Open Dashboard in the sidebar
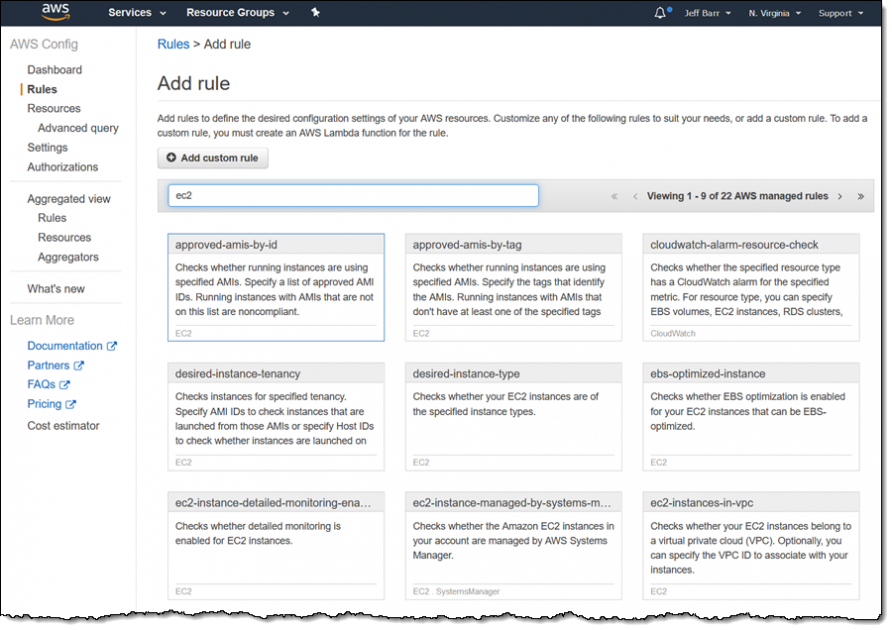Image resolution: width=892 pixels, height=630 pixels. coord(55,69)
